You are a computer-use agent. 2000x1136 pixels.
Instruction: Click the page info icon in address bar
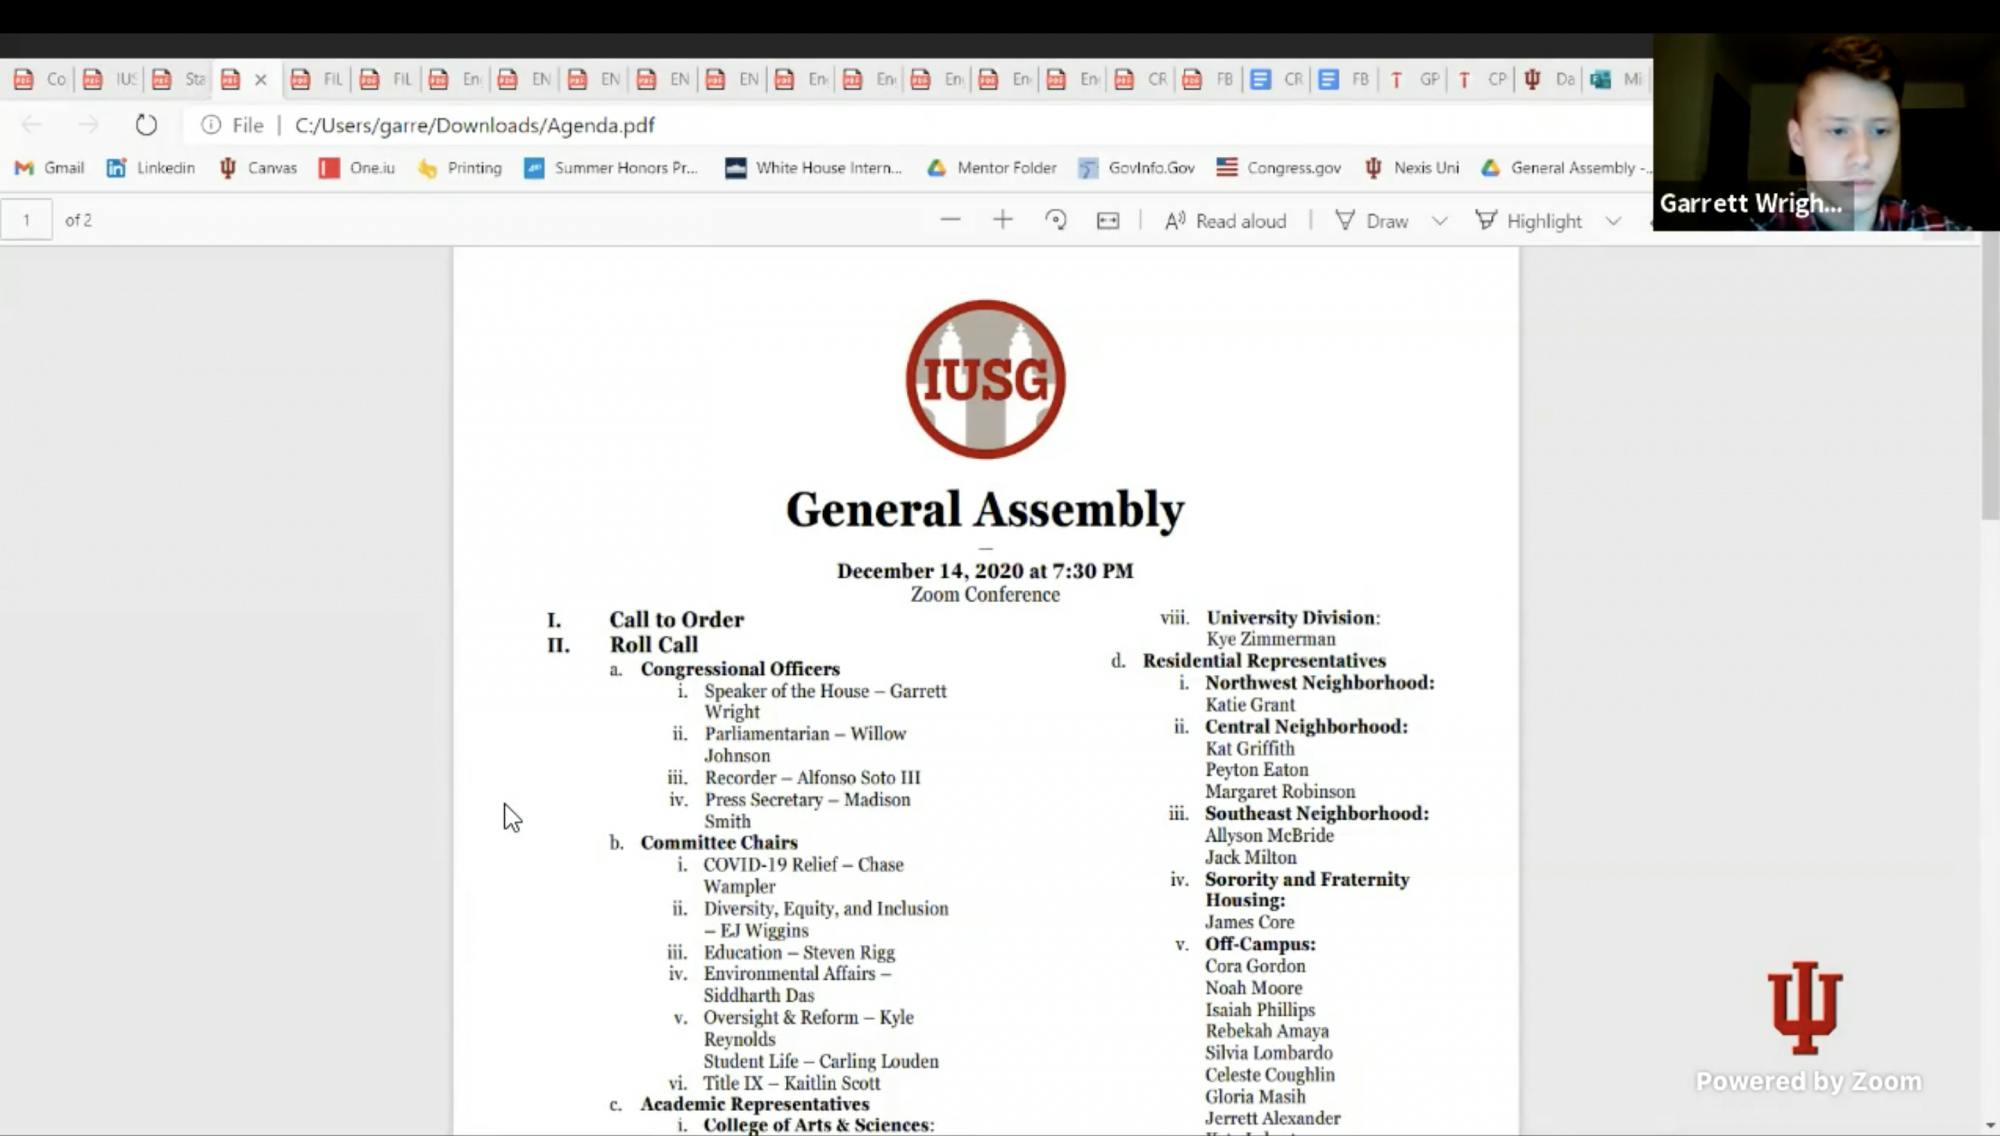[x=209, y=125]
